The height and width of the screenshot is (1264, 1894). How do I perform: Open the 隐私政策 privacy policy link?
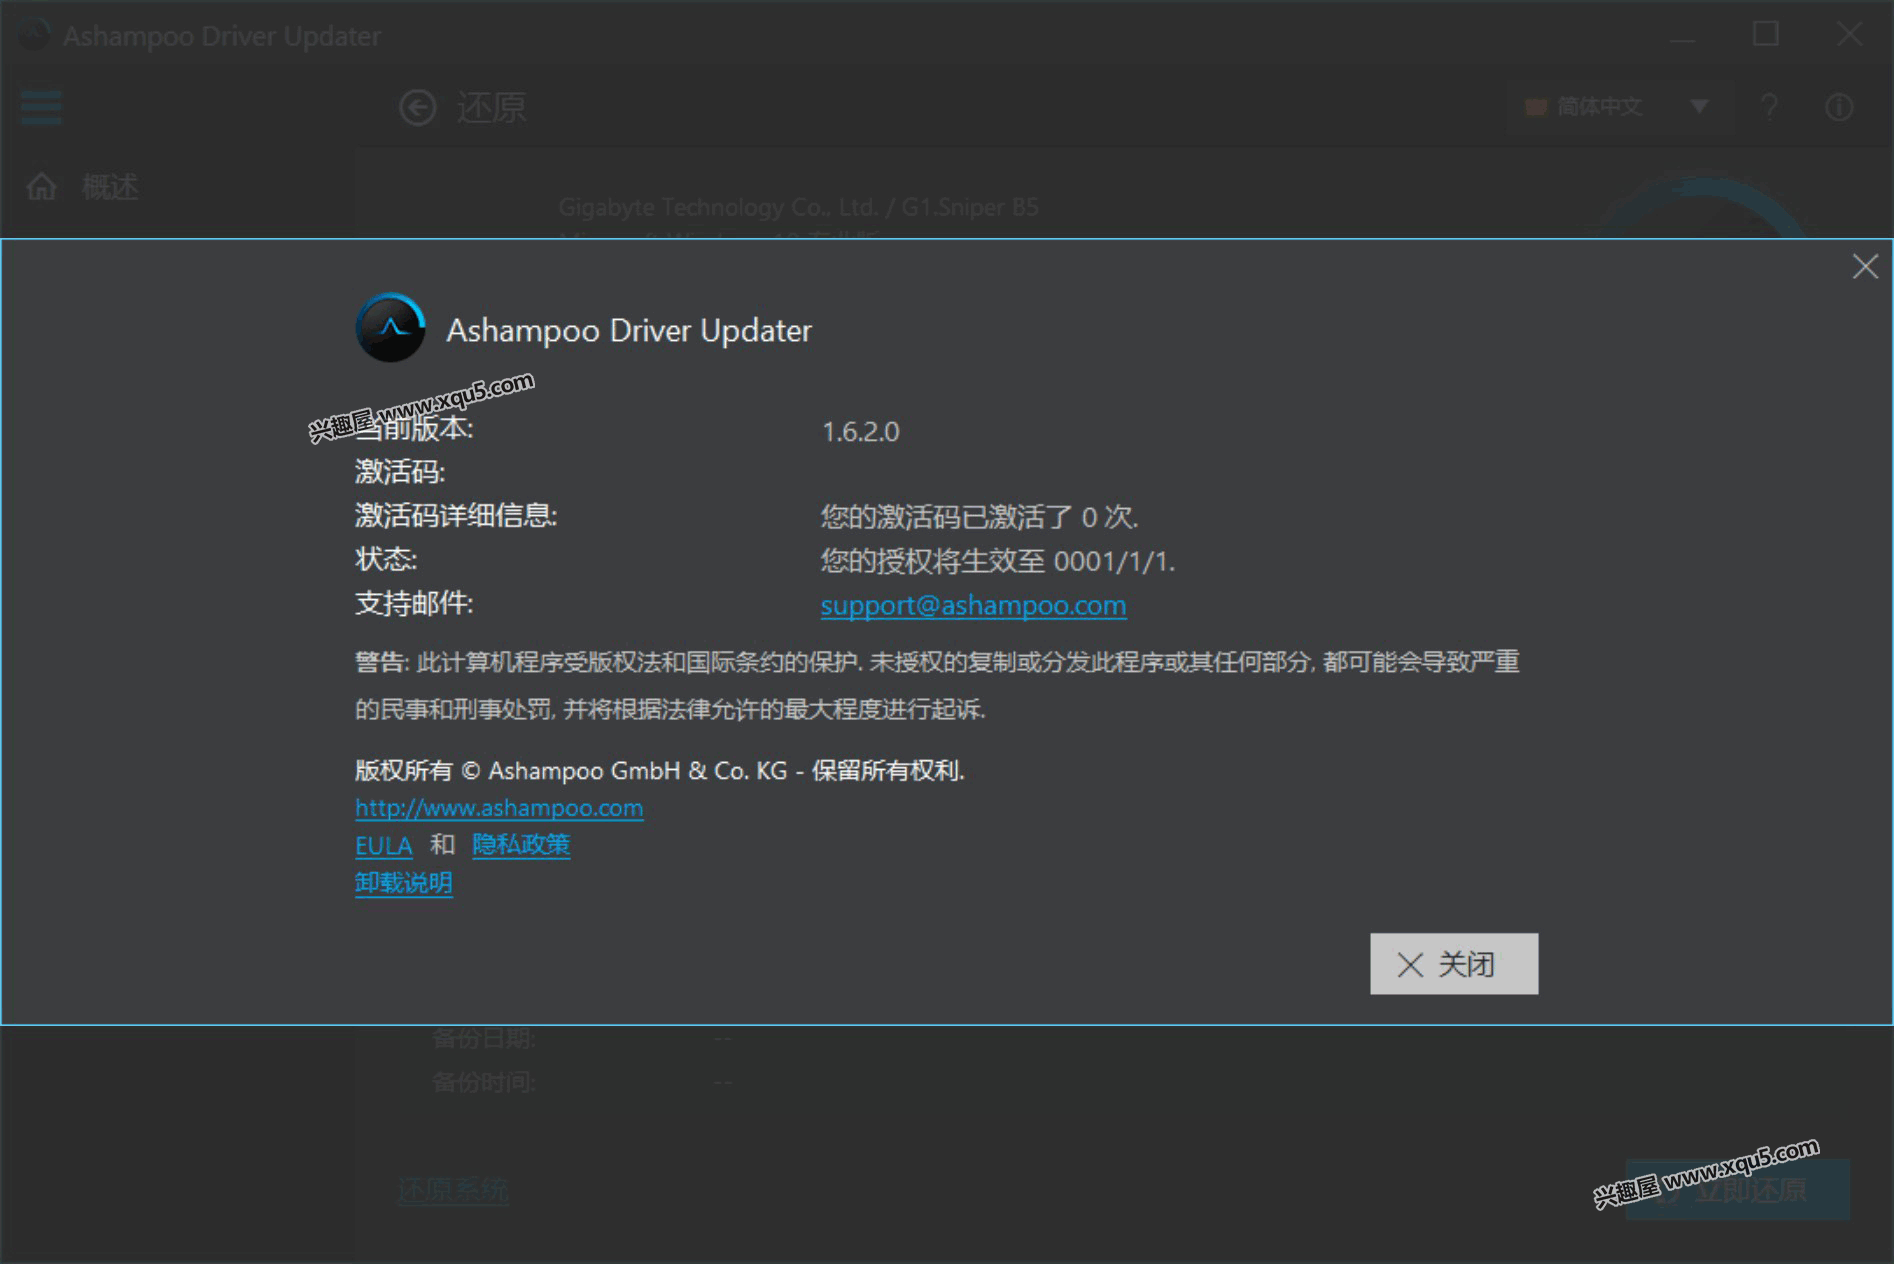[x=520, y=845]
